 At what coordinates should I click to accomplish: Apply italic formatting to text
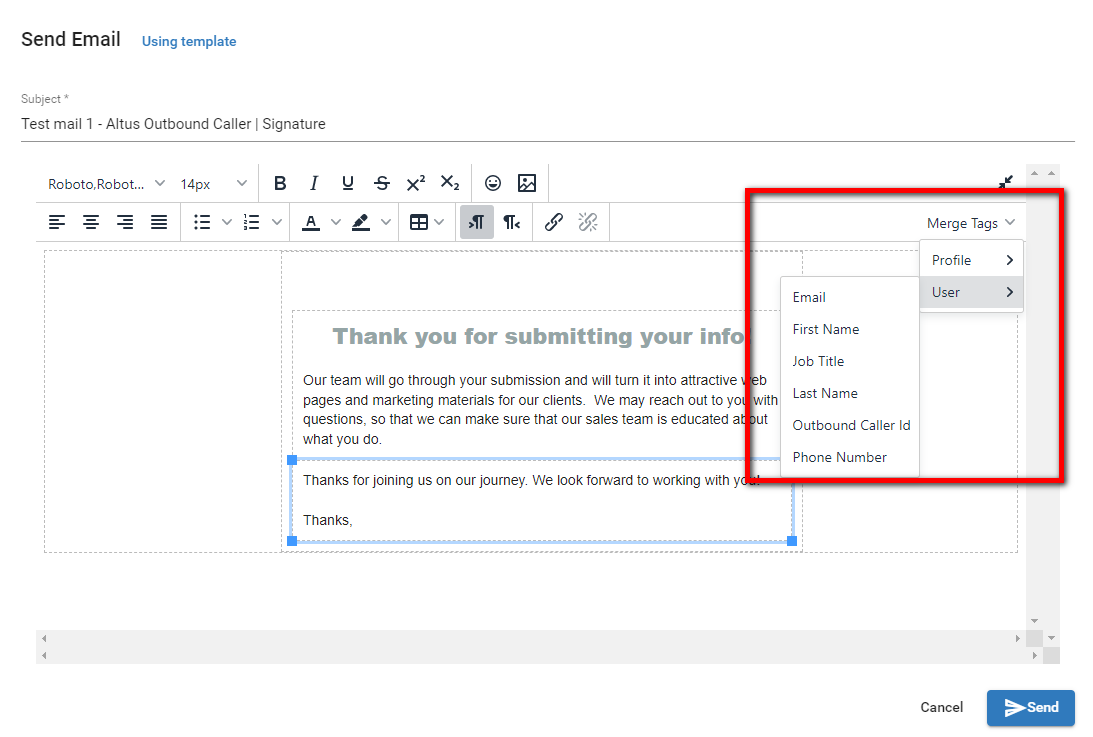tap(314, 183)
